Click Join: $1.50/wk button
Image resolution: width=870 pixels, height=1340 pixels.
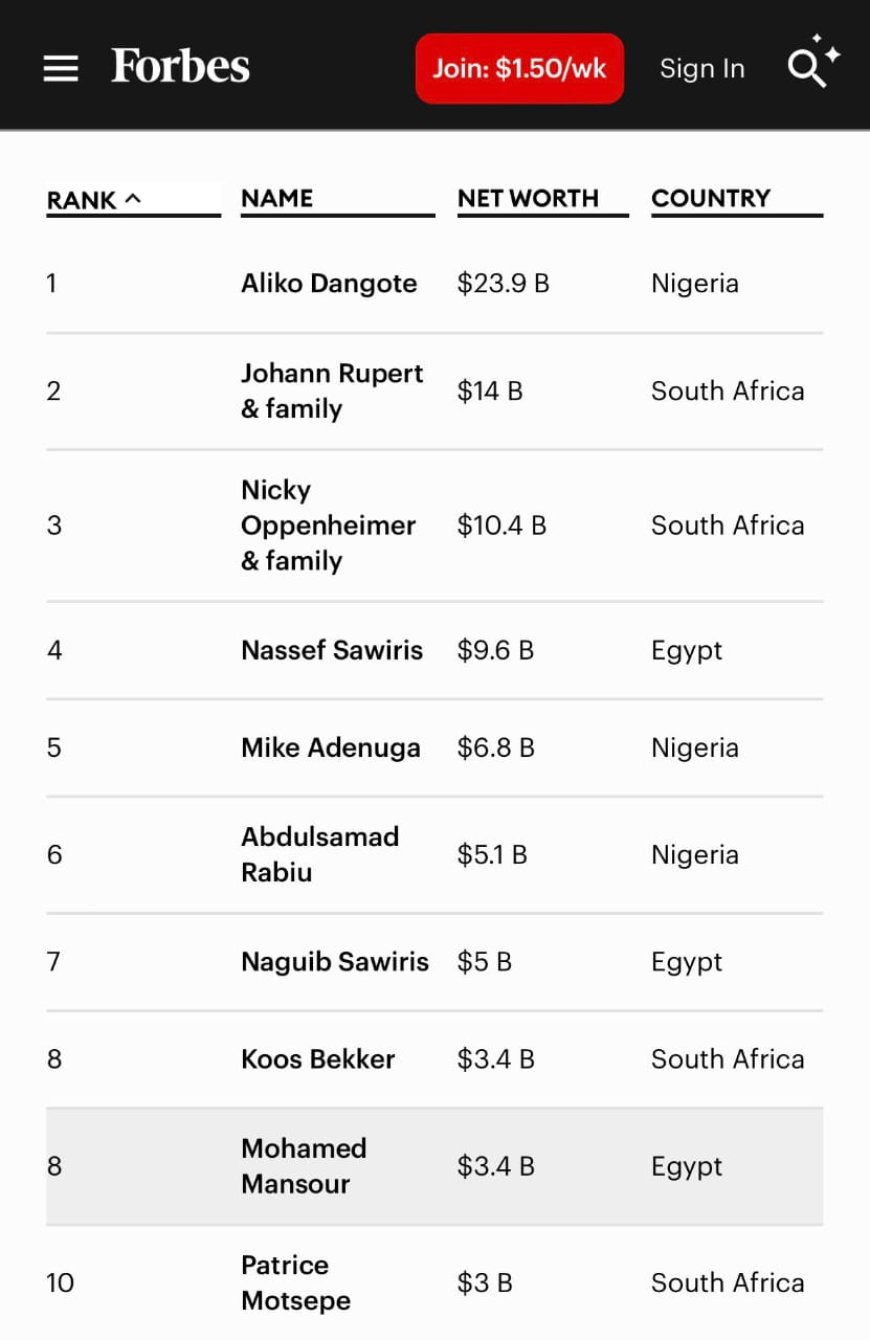[x=520, y=68]
